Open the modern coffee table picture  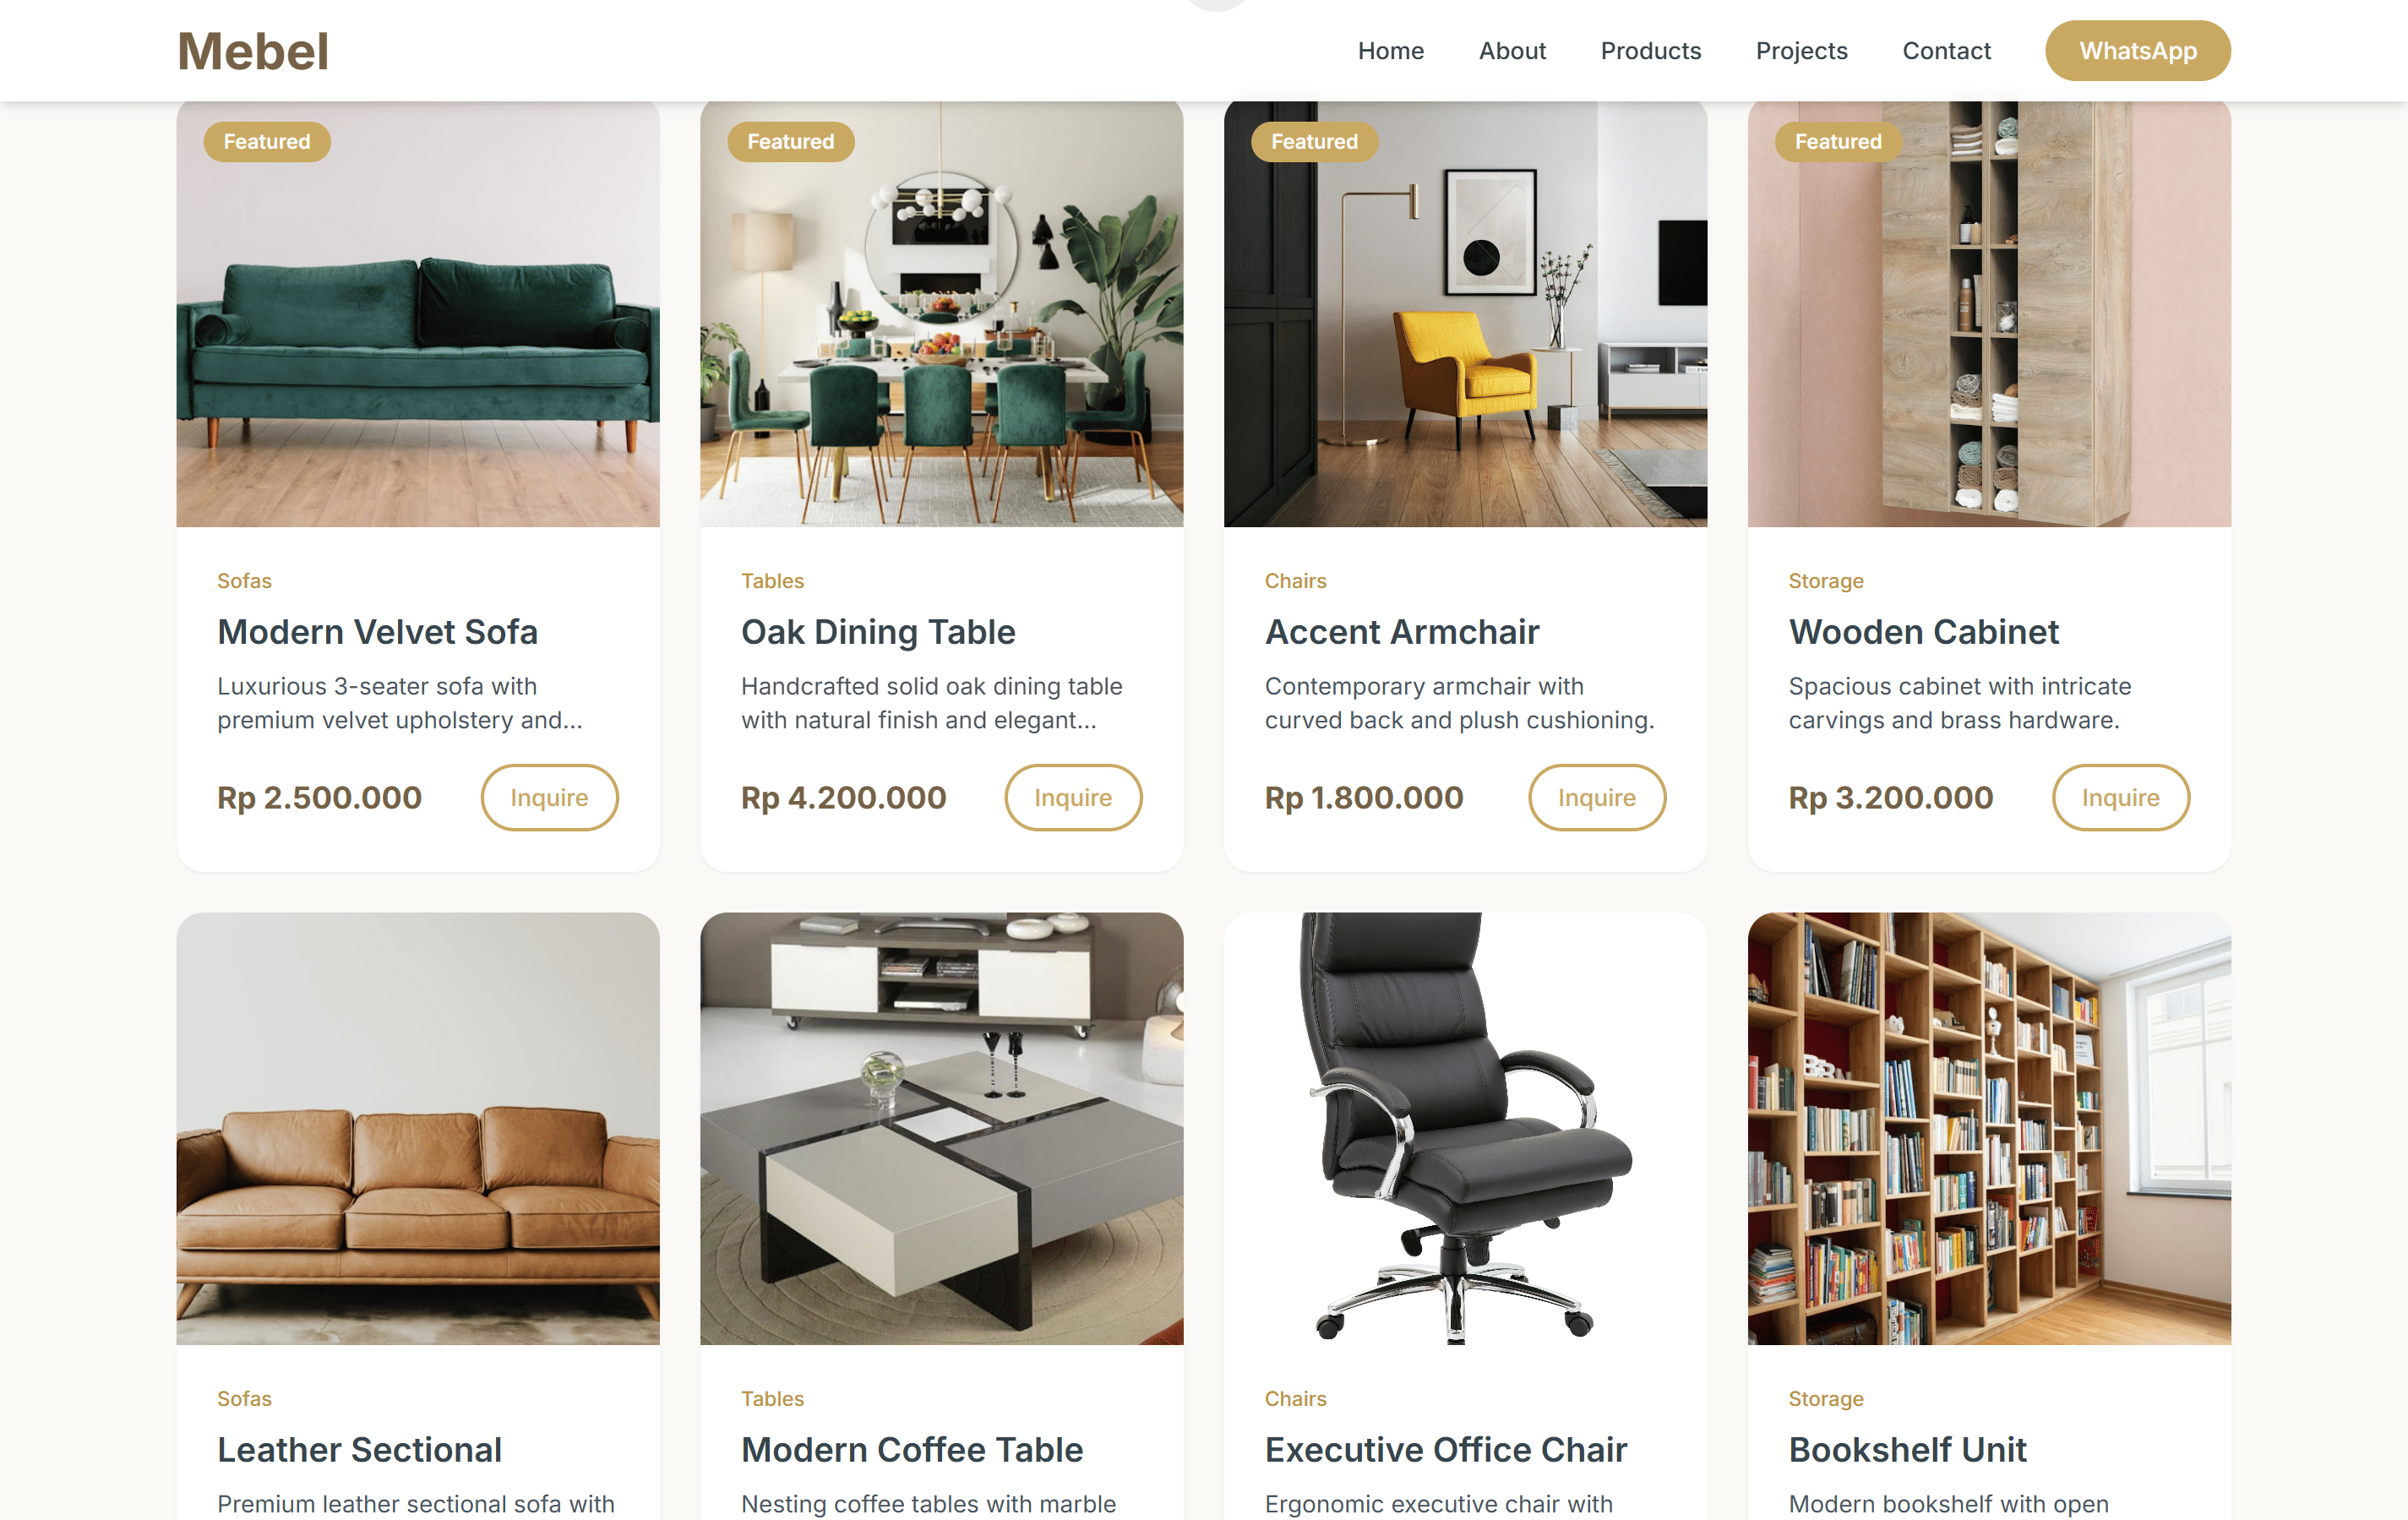pos(941,1128)
